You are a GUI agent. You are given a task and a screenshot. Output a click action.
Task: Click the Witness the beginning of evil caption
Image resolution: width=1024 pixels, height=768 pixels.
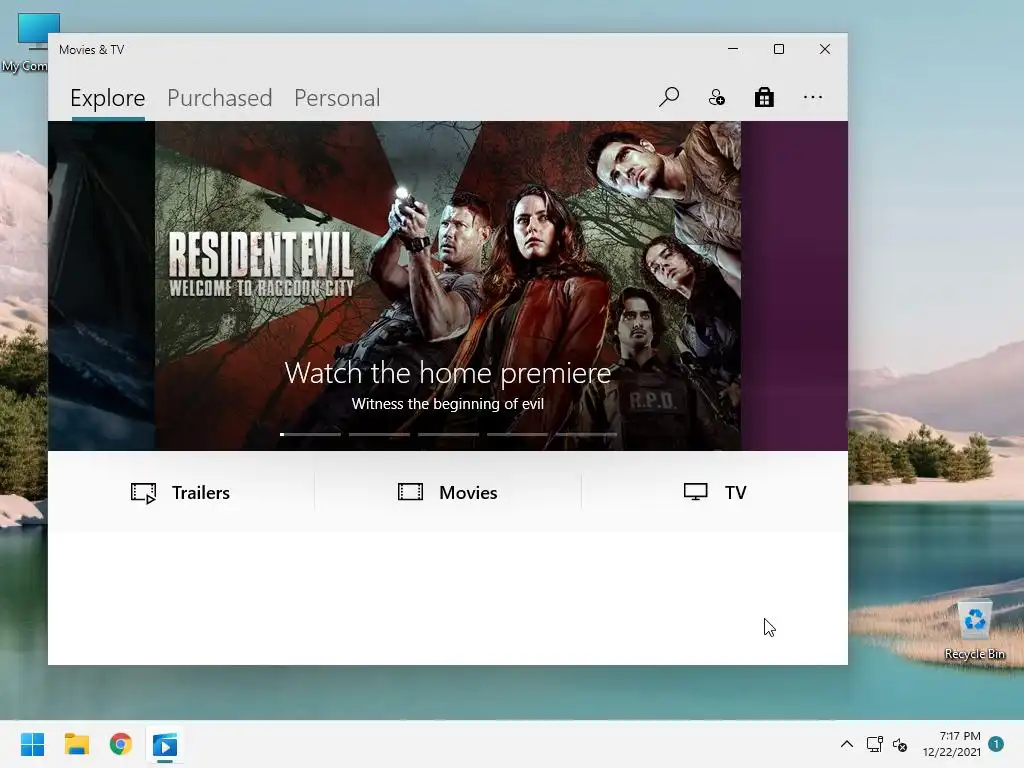(448, 404)
